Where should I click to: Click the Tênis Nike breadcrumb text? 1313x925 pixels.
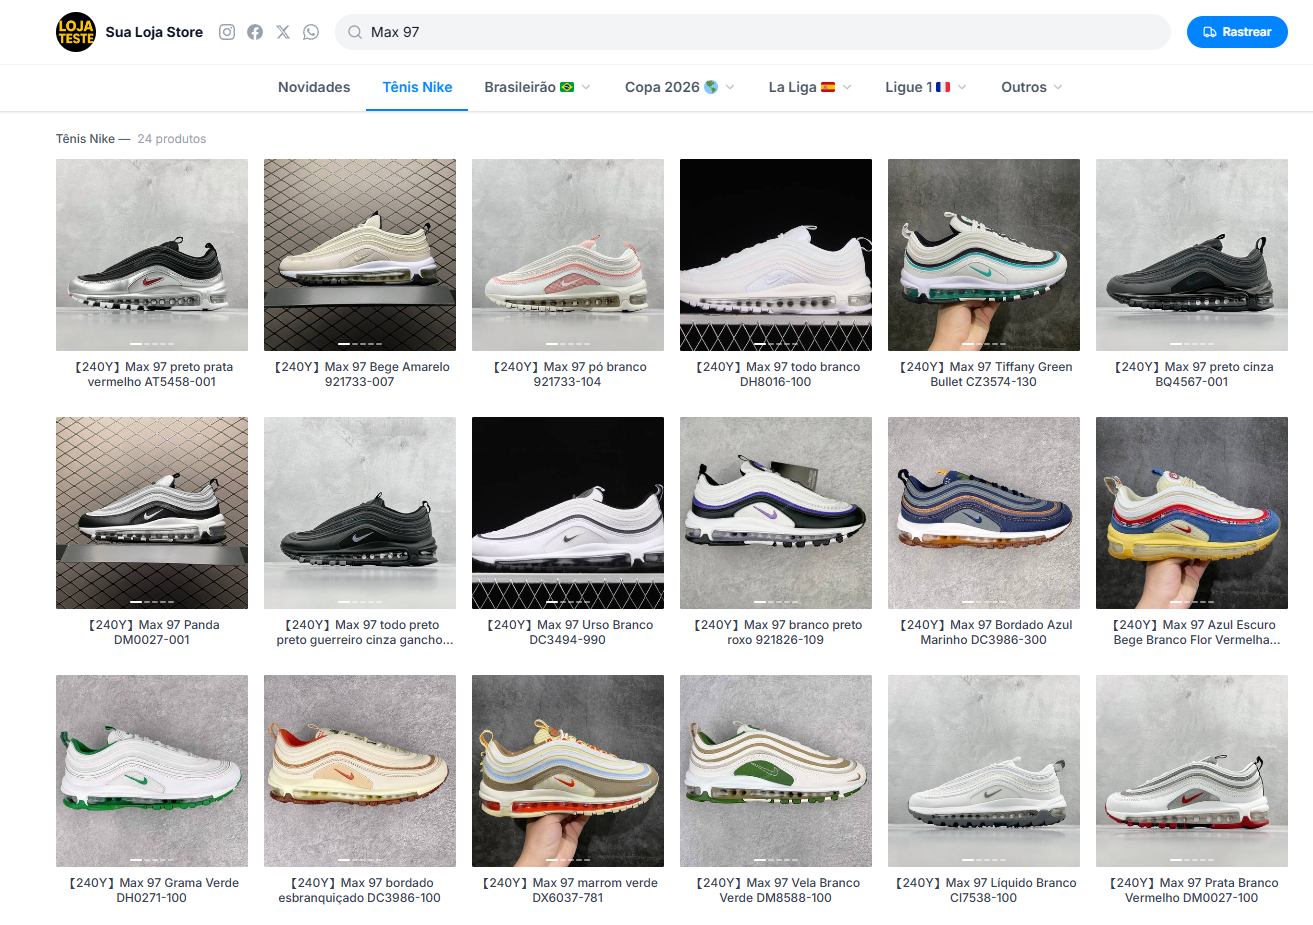pos(85,139)
